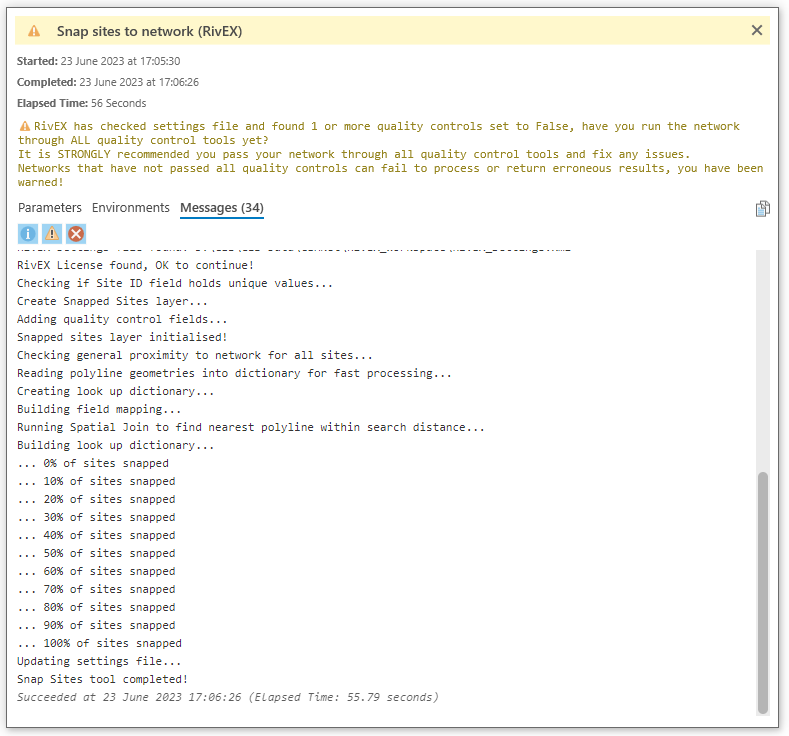Click 'Updating settings file...' message
This screenshot has width=789, height=736.
[99, 661]
